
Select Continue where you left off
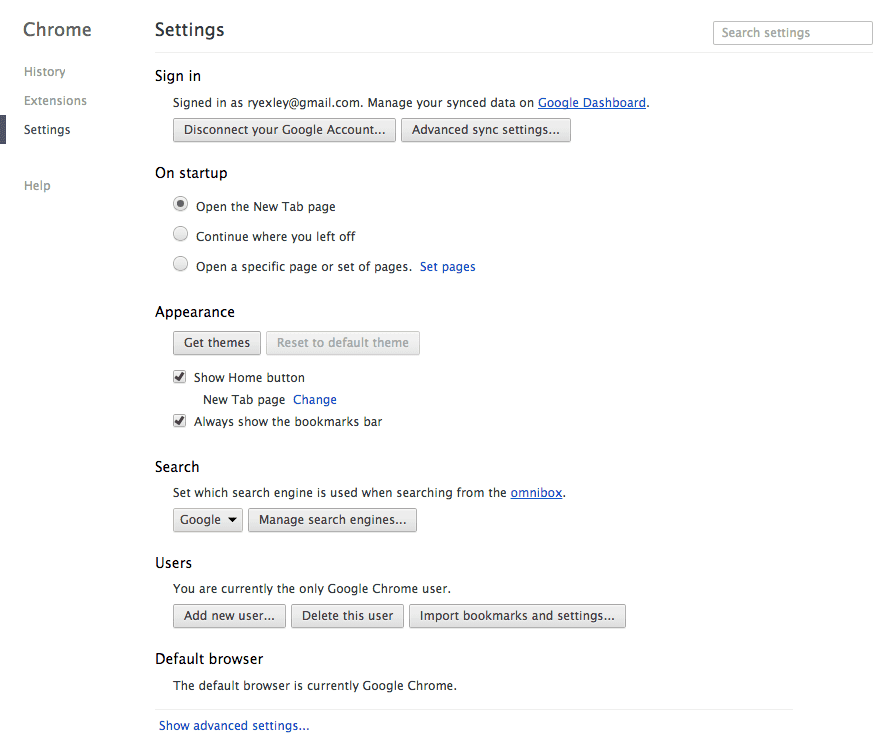pyautogui.click(x=180, y=234)
